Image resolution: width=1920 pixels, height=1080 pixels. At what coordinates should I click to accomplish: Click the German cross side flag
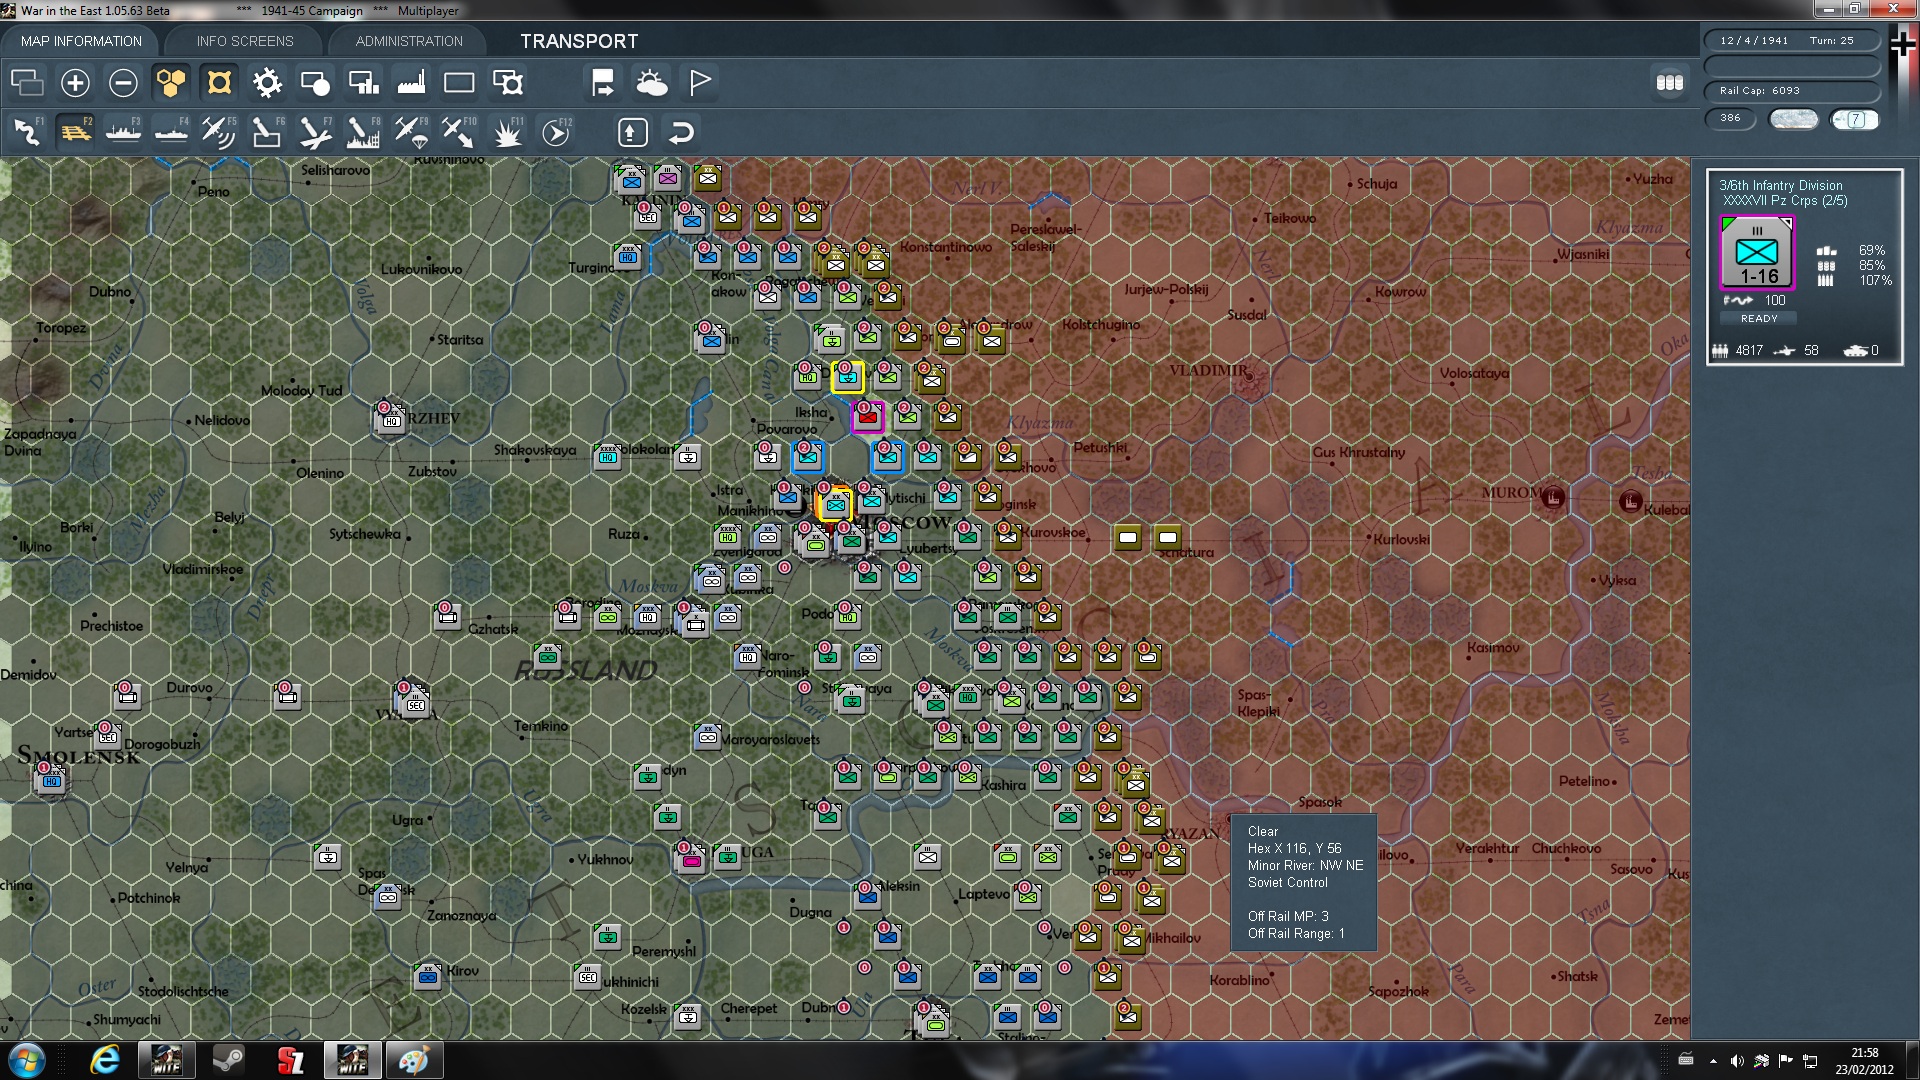1903,45
